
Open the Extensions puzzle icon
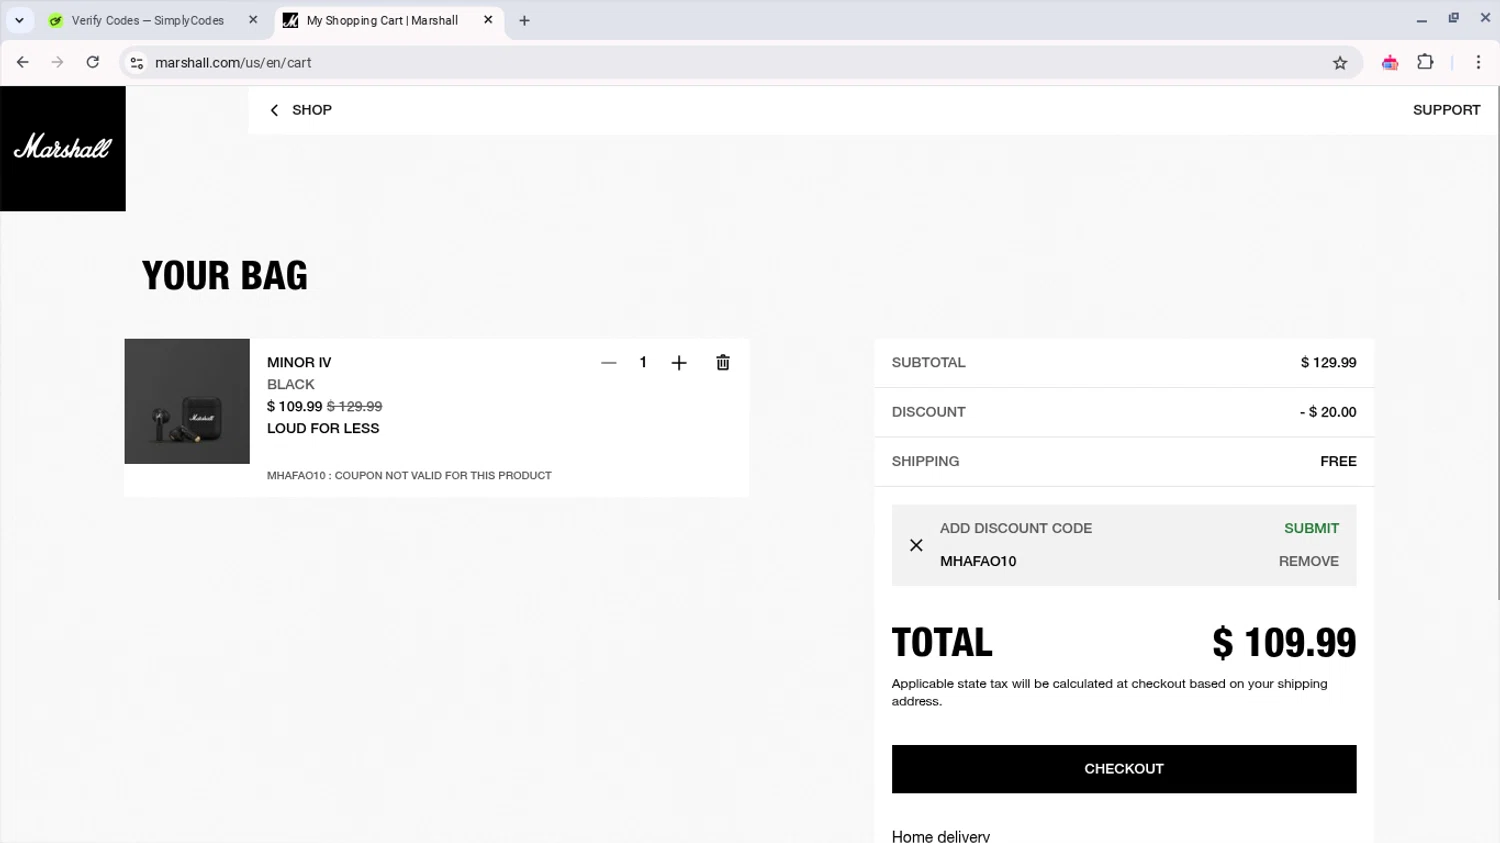[1425, 62]
